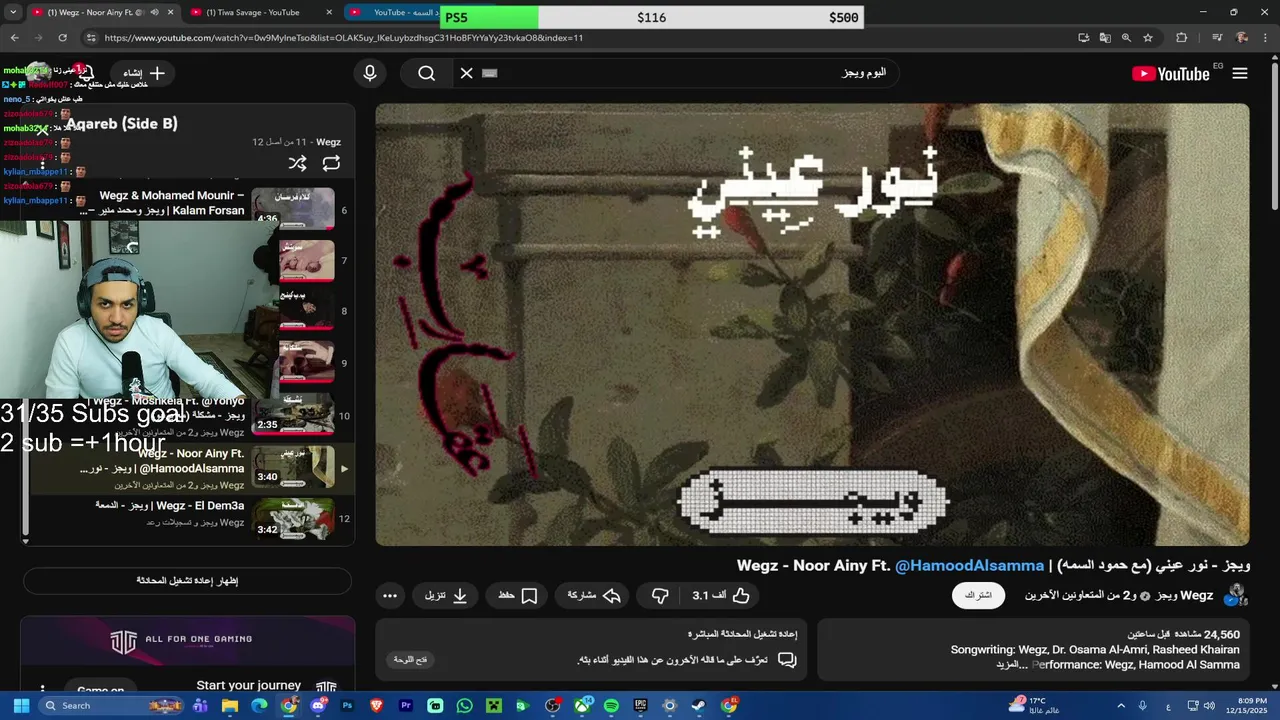The height and width of the screenshot is (720, 1280).
Task: Open the translate page icon
Action: click(1105, 38)
